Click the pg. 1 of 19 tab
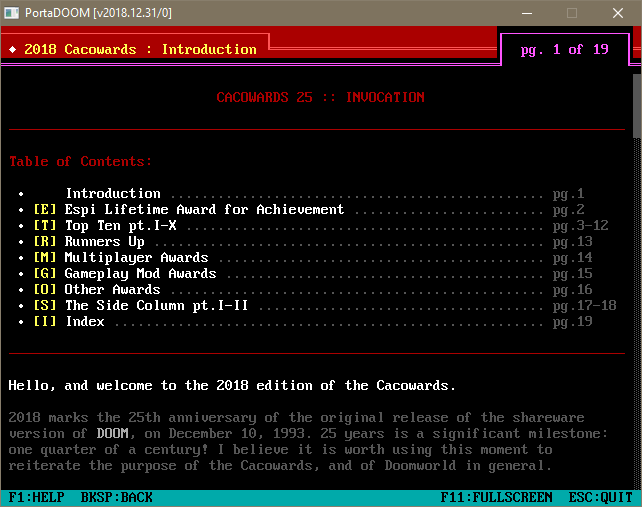 pyautogui.click(x=565, y=50)
